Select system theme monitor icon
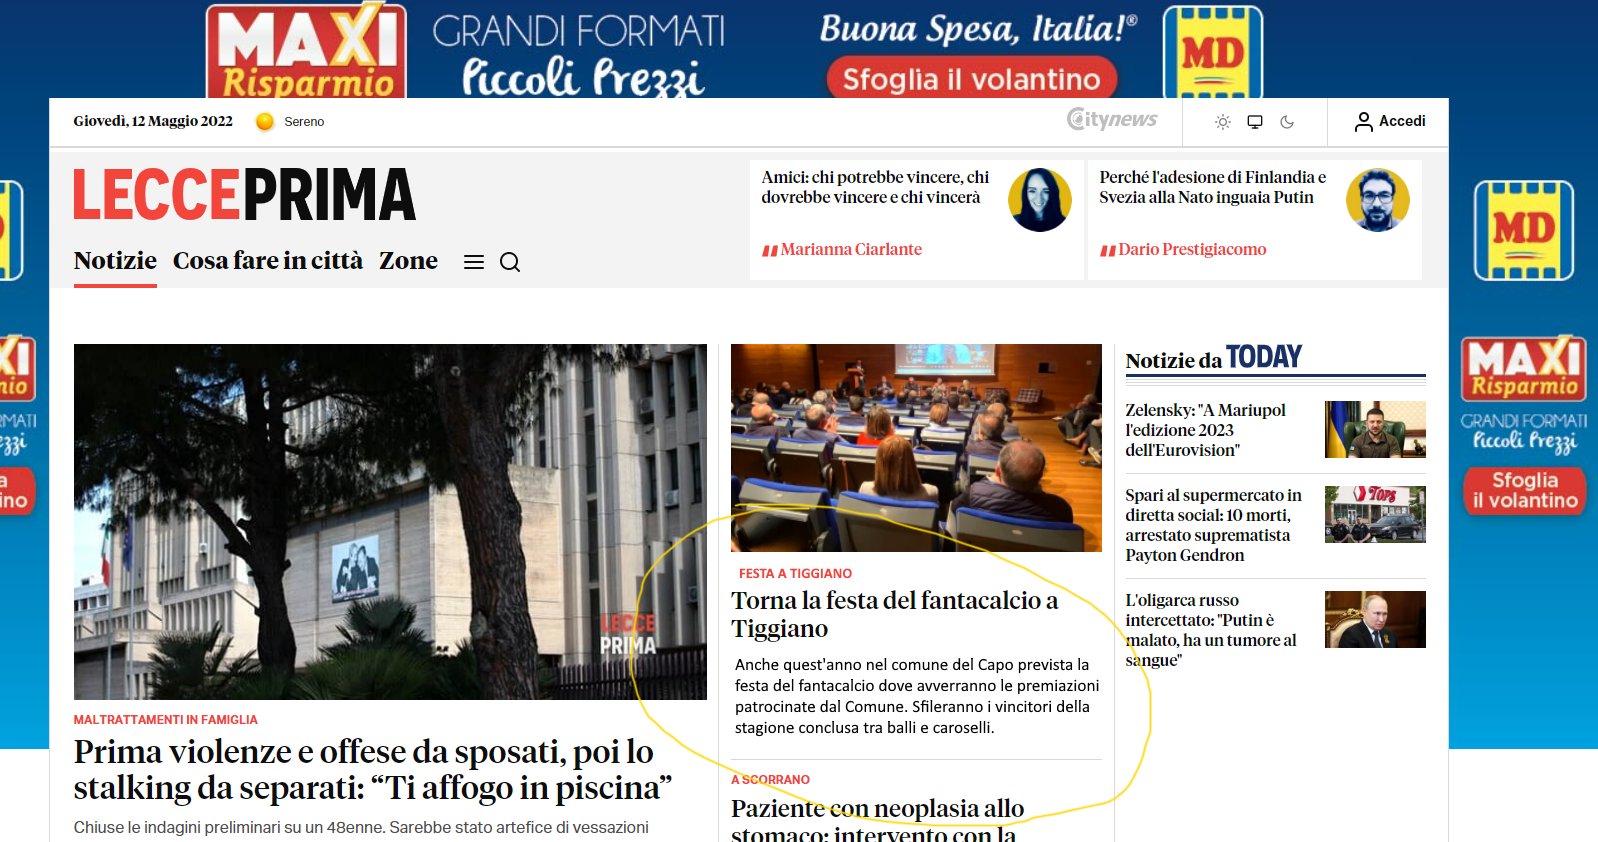 (x=1255, y=122)
